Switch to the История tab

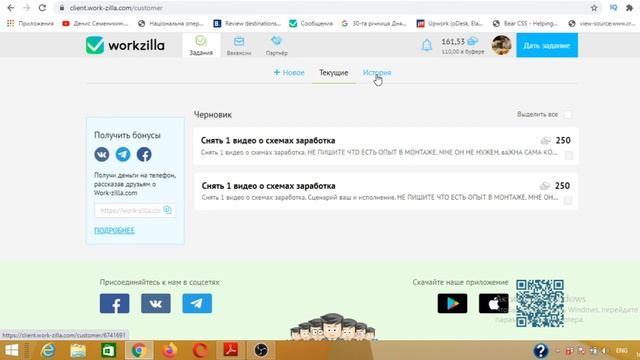coord(377,73)
